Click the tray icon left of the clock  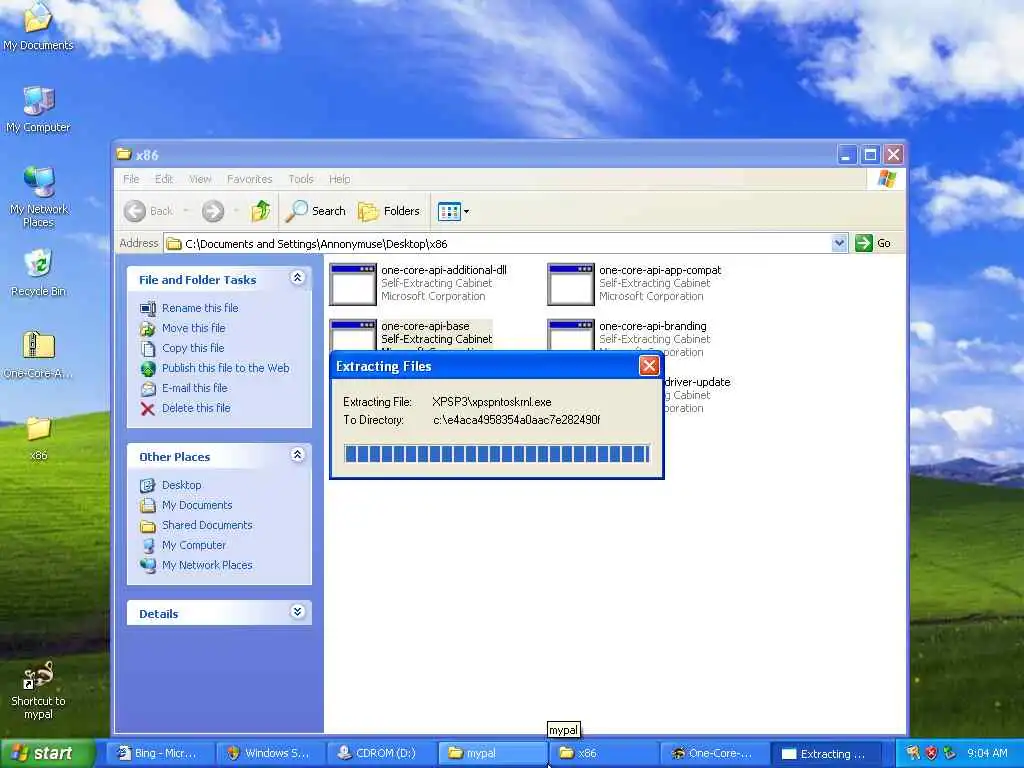(950, 753)
